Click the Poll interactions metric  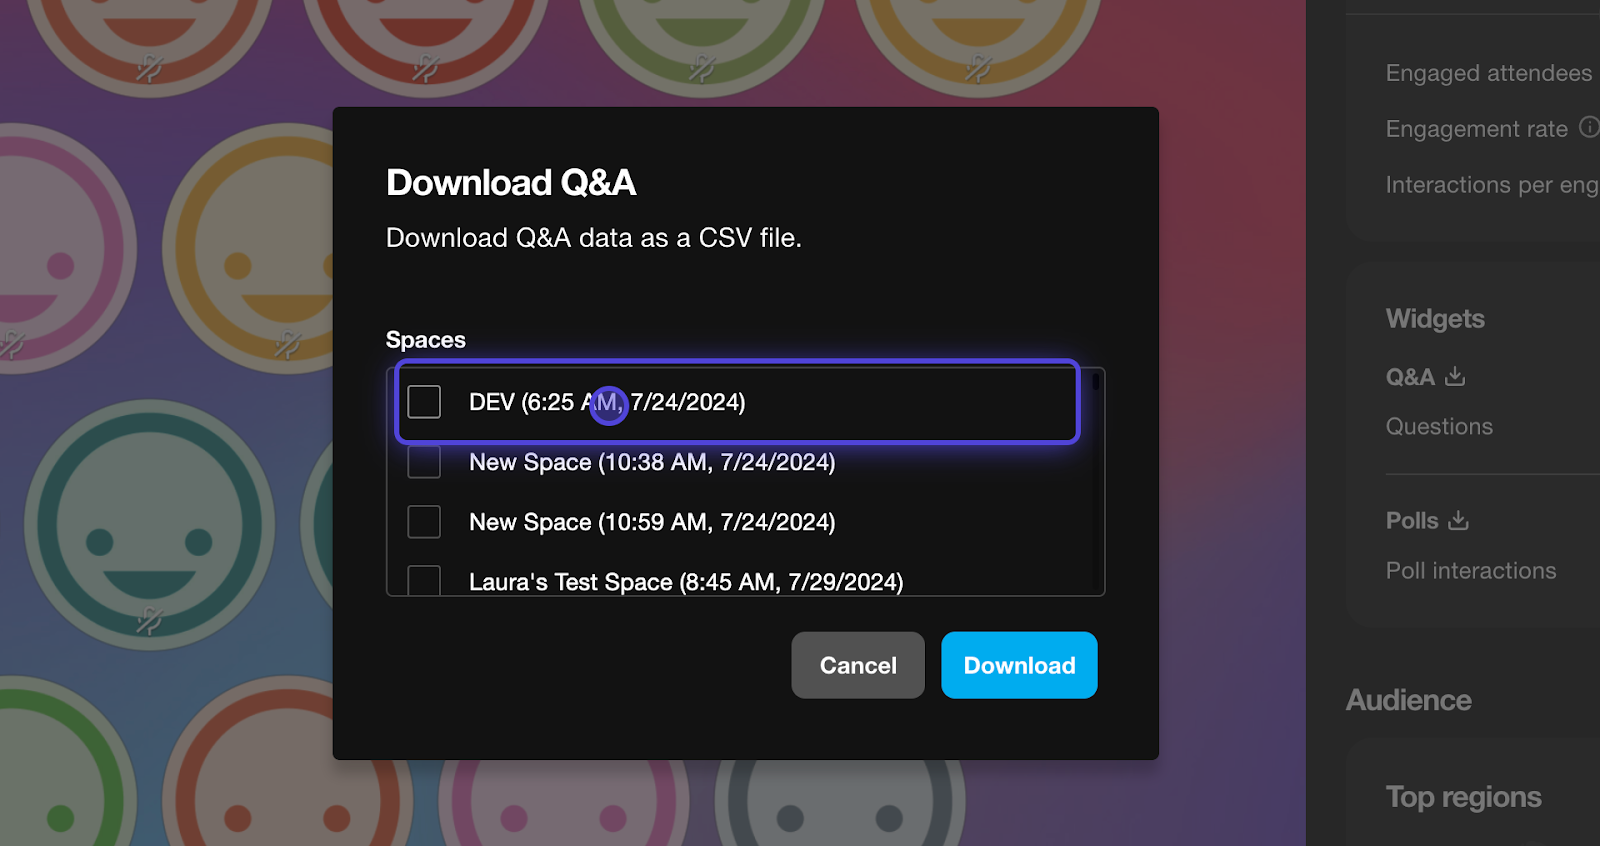(1470, 571)
